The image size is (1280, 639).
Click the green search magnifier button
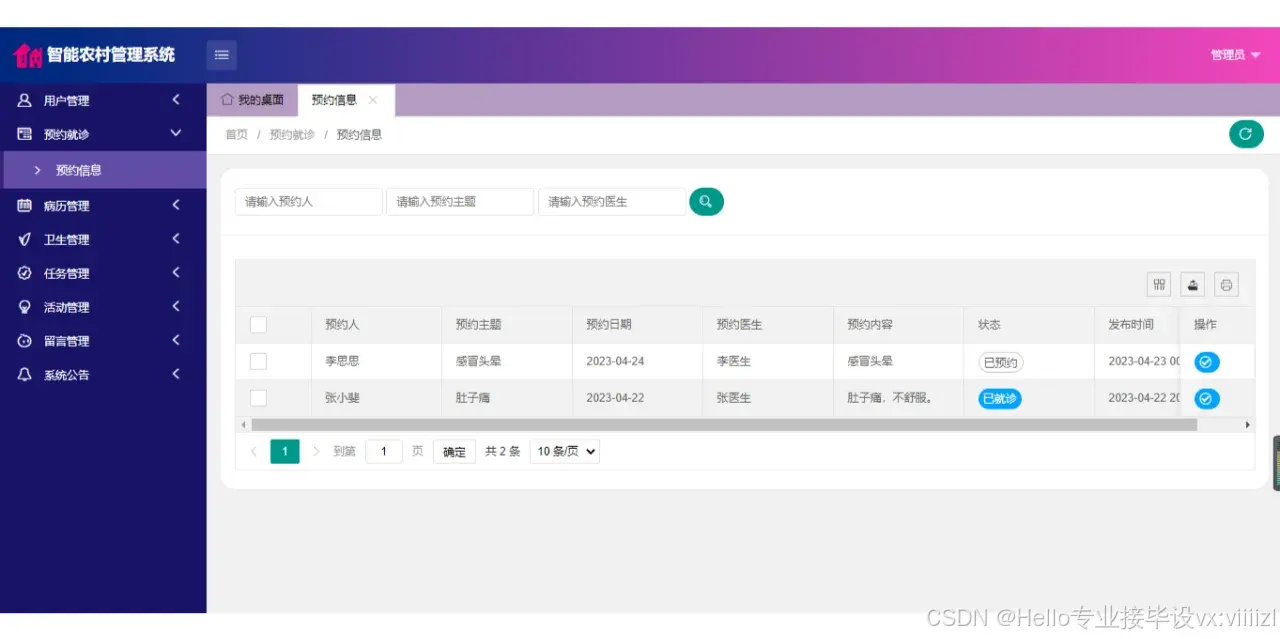(706, 201)
